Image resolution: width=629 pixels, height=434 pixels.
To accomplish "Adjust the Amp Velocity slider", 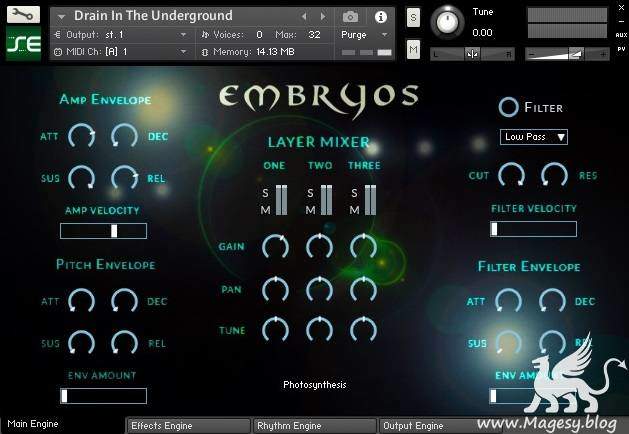I will click(103, 231).
